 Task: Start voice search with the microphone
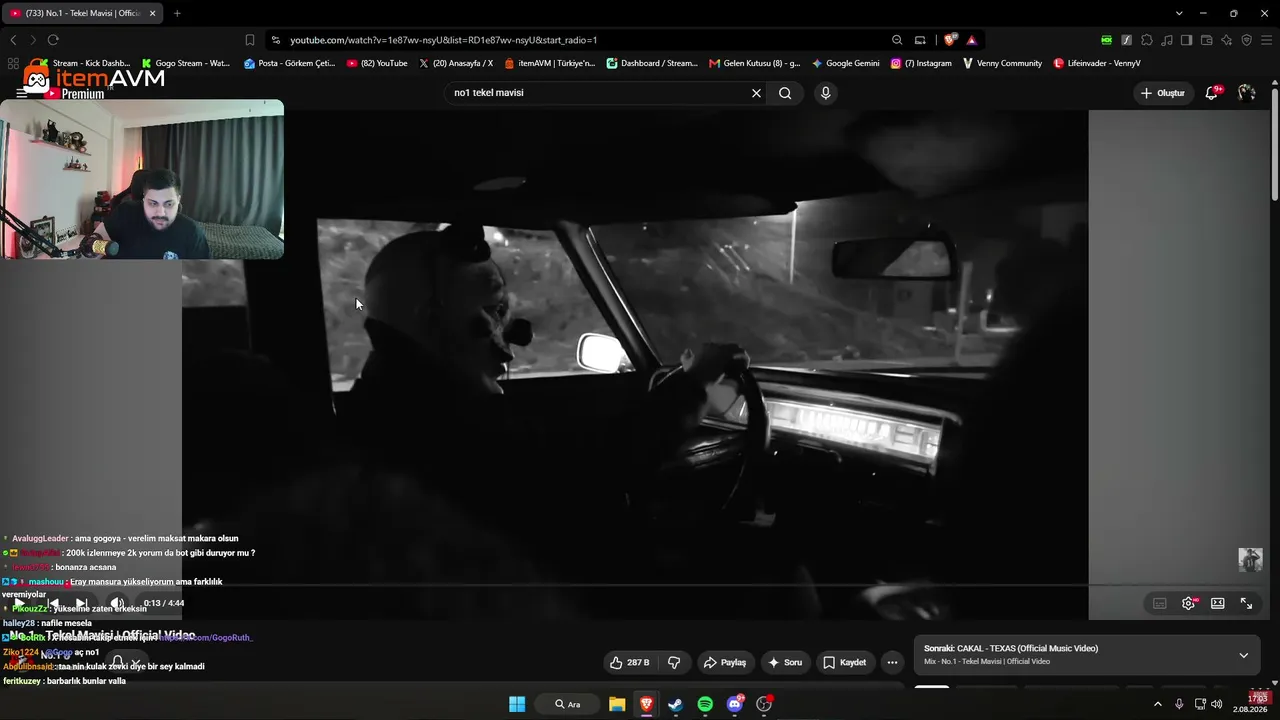pos(825,93)
